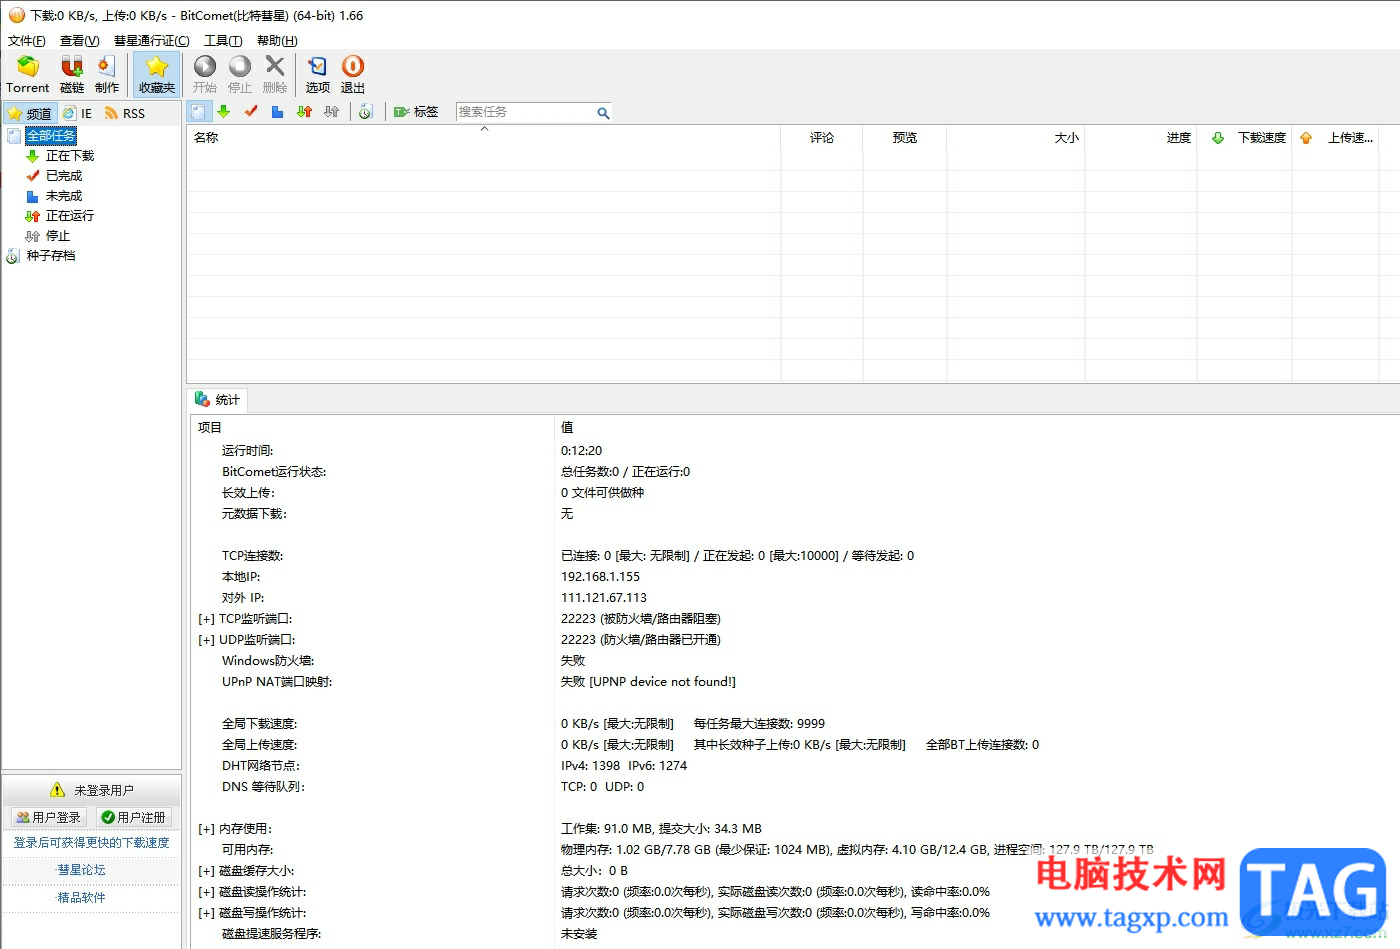1400x949 pixels.
Task: Click the 停止 stop toolbar button
Action: 240,75
